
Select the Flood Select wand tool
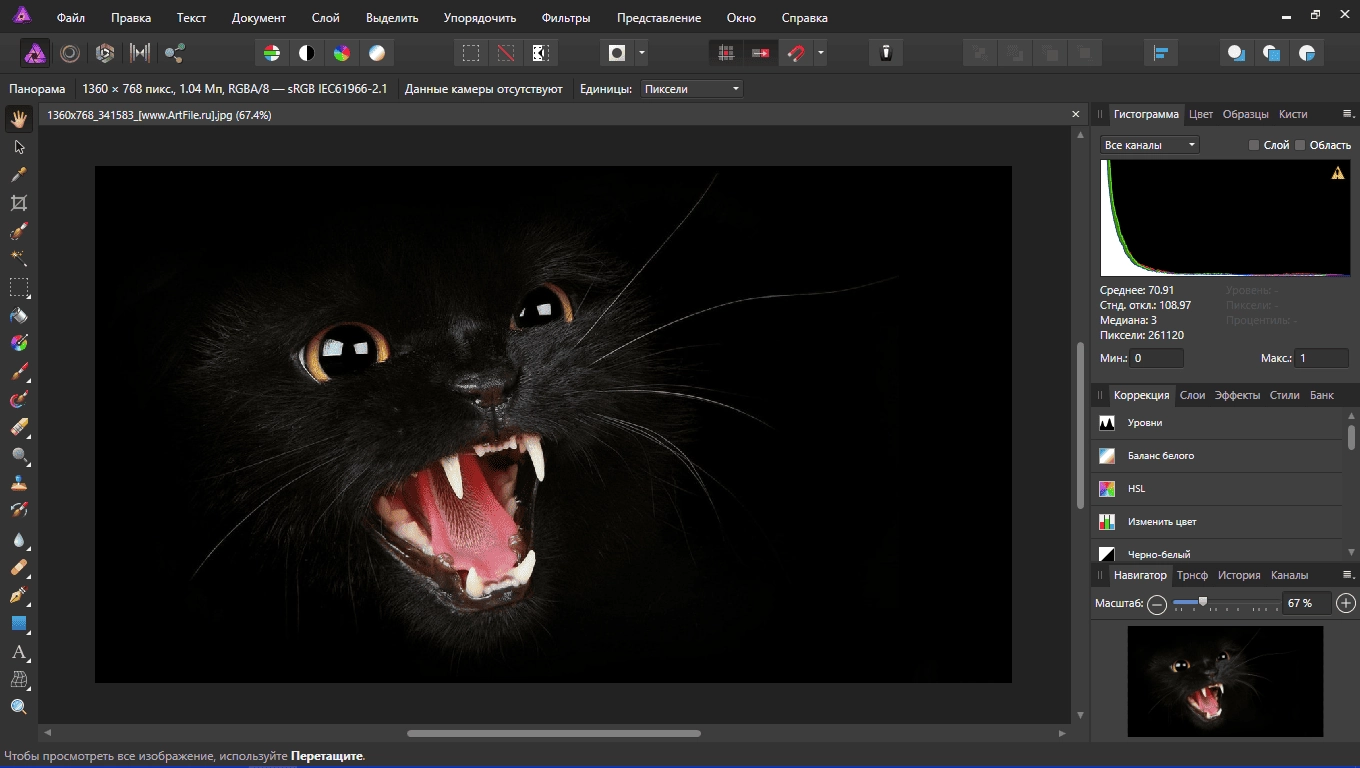click(x=19, y=259)
